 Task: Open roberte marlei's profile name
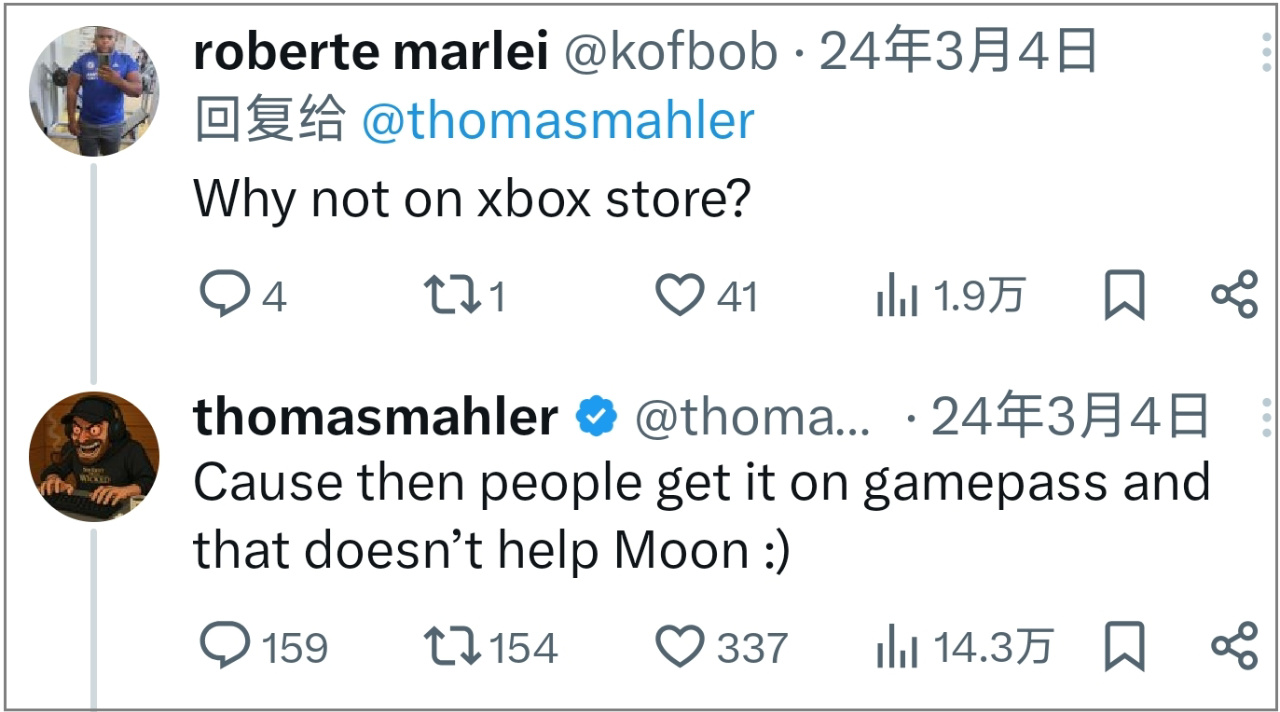(x=370, y=52)
